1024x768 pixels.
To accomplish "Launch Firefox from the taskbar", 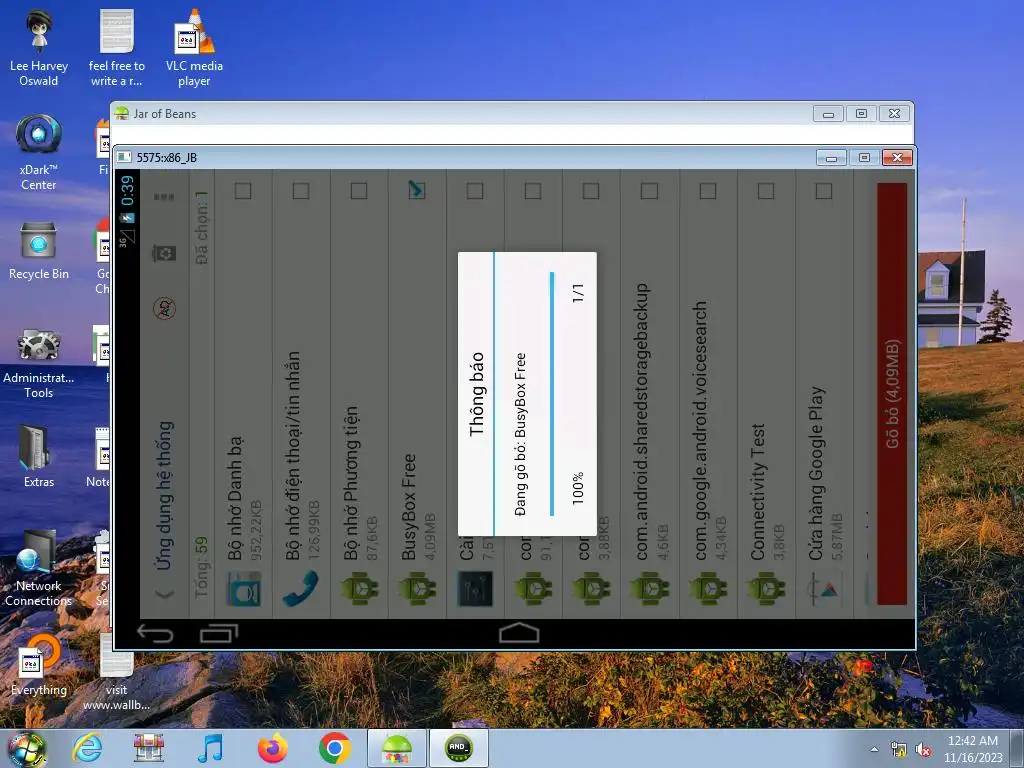I will click(x=272, y=748).
